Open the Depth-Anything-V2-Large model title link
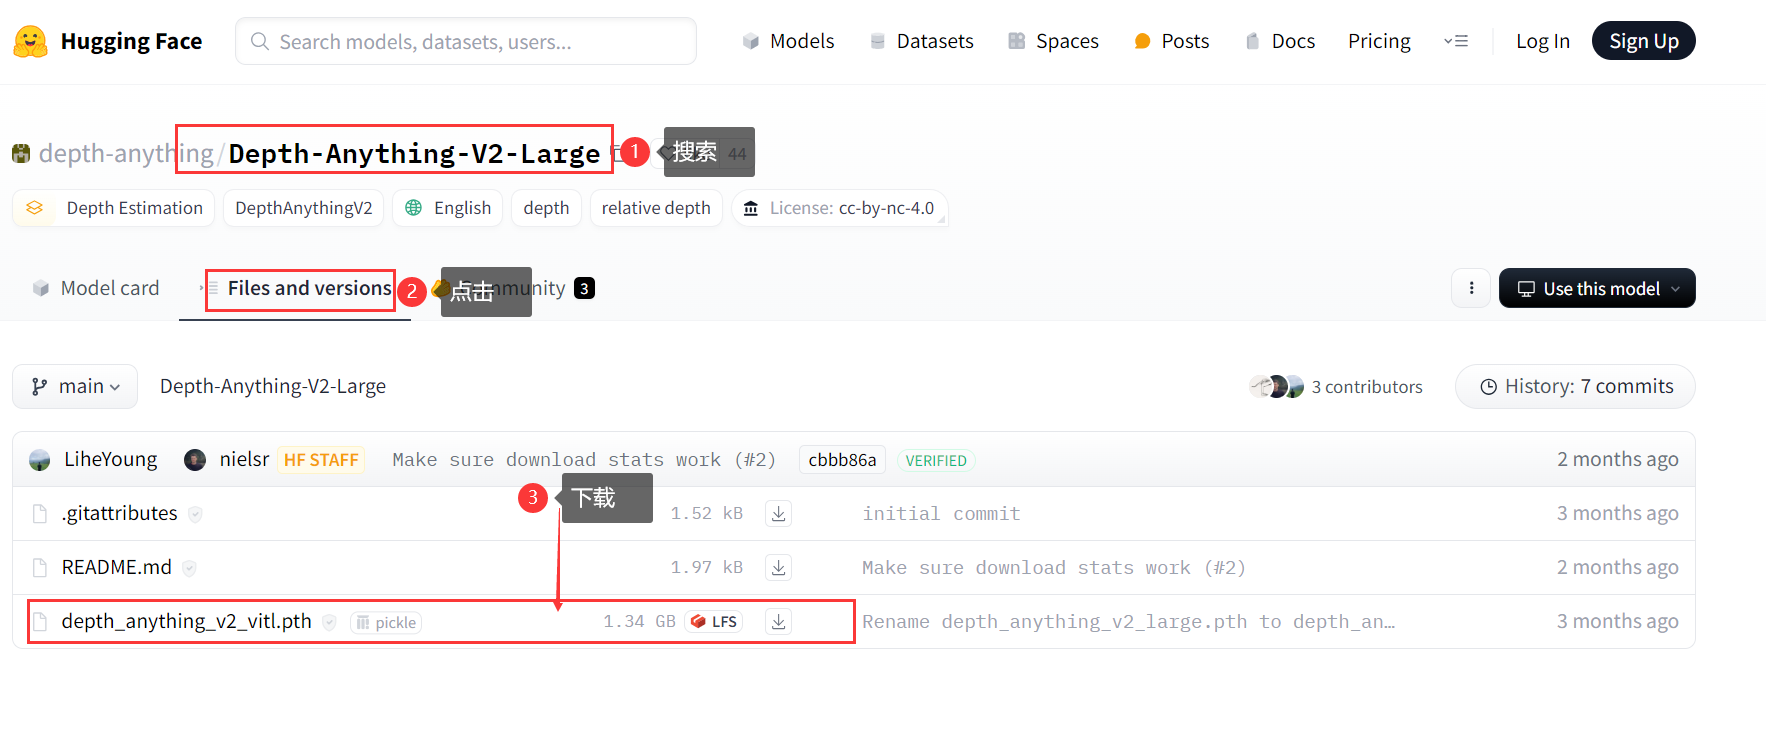The image size is (1766, 733). pos(414,153)
